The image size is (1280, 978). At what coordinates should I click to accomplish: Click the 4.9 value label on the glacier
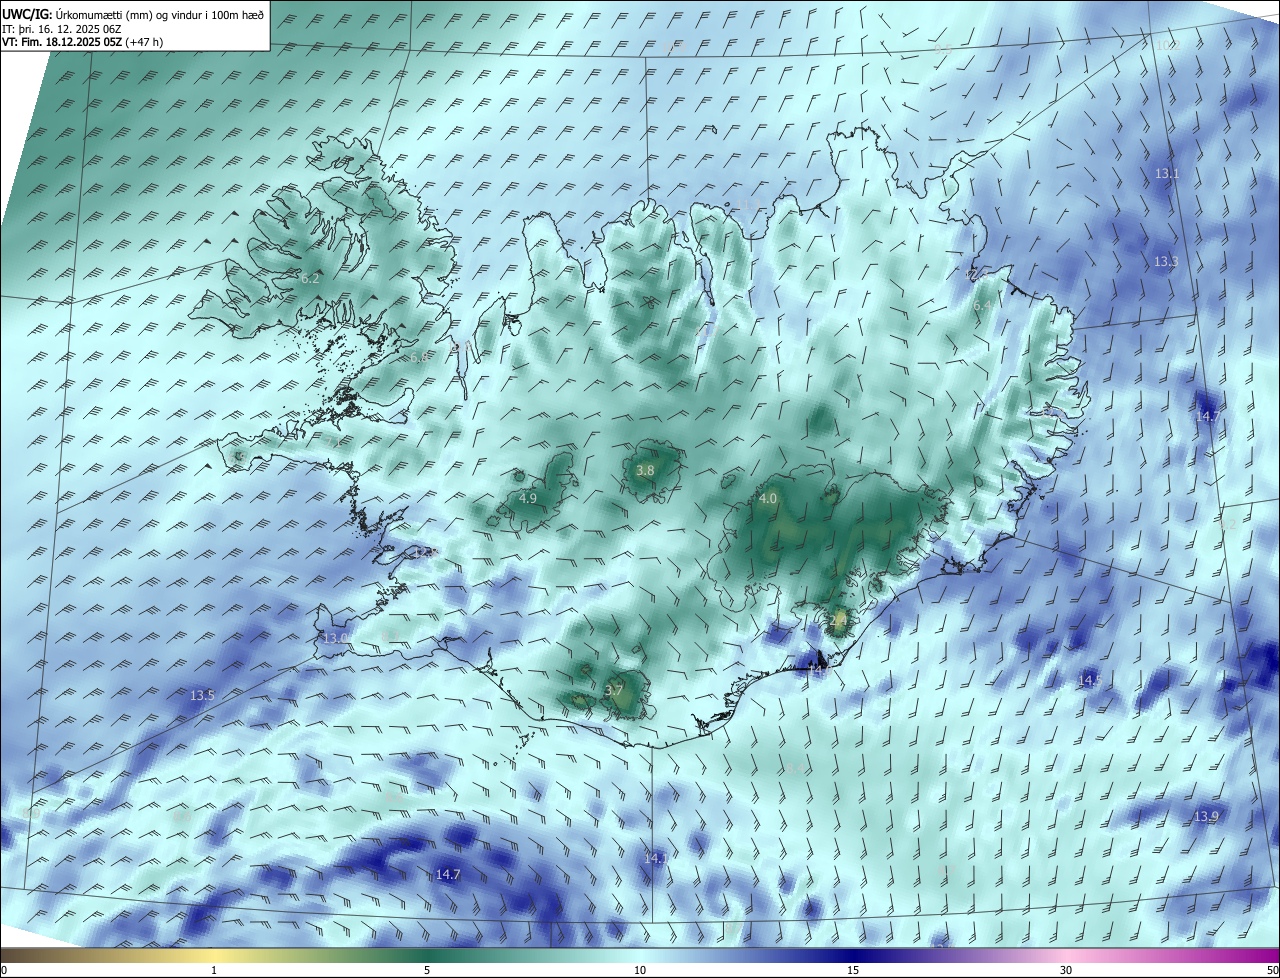528,498
